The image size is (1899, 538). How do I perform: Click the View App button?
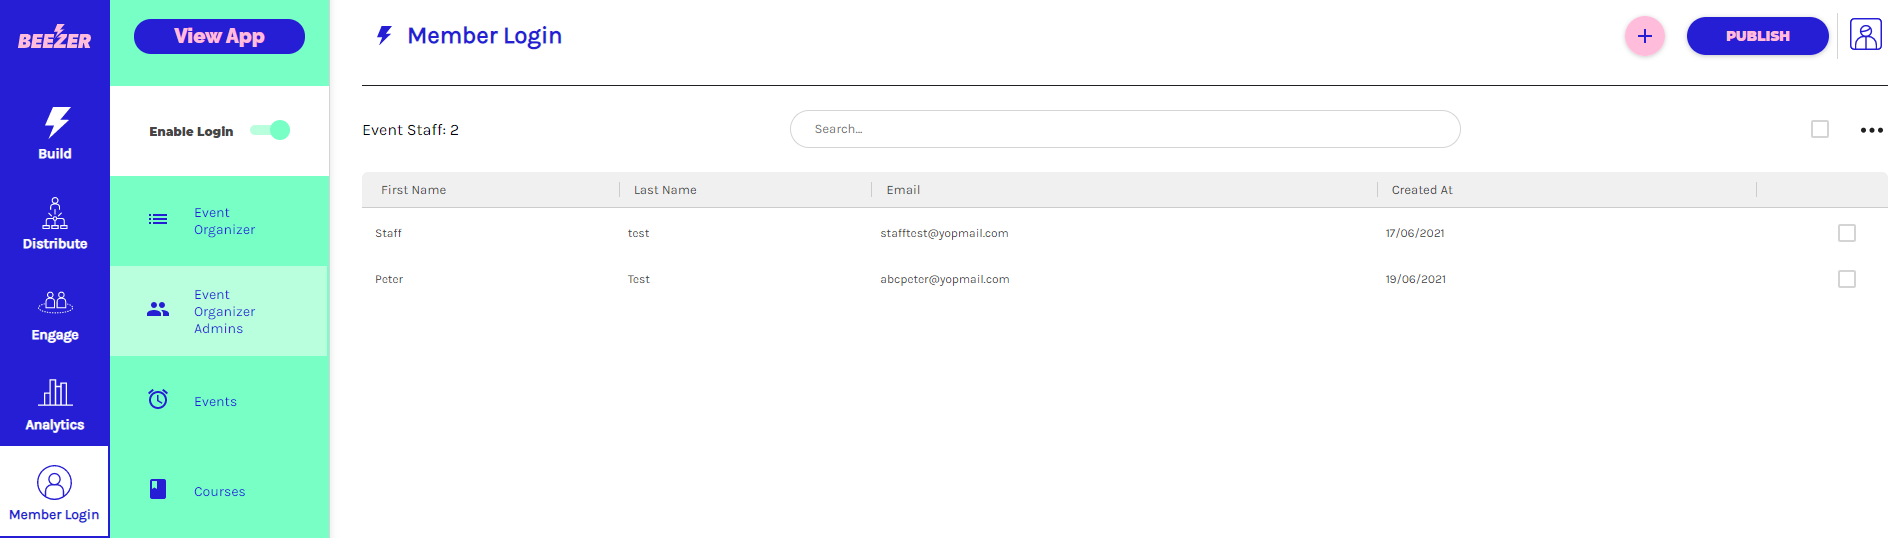[x=219, y=36]
